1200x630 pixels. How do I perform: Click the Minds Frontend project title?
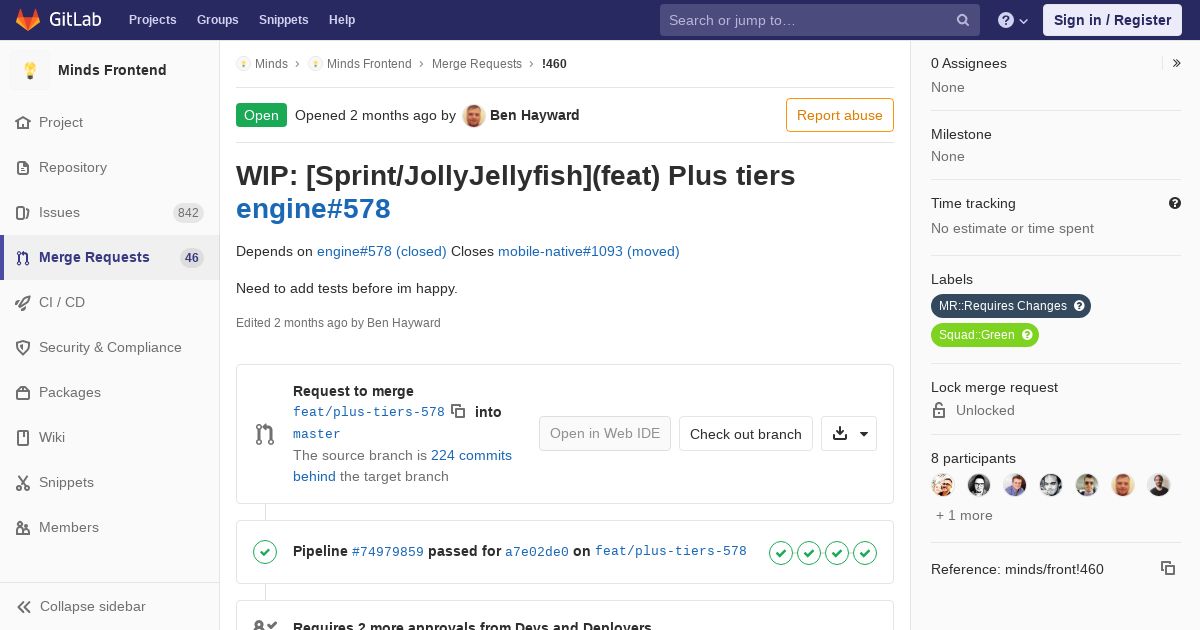click(x=112, y=70)
